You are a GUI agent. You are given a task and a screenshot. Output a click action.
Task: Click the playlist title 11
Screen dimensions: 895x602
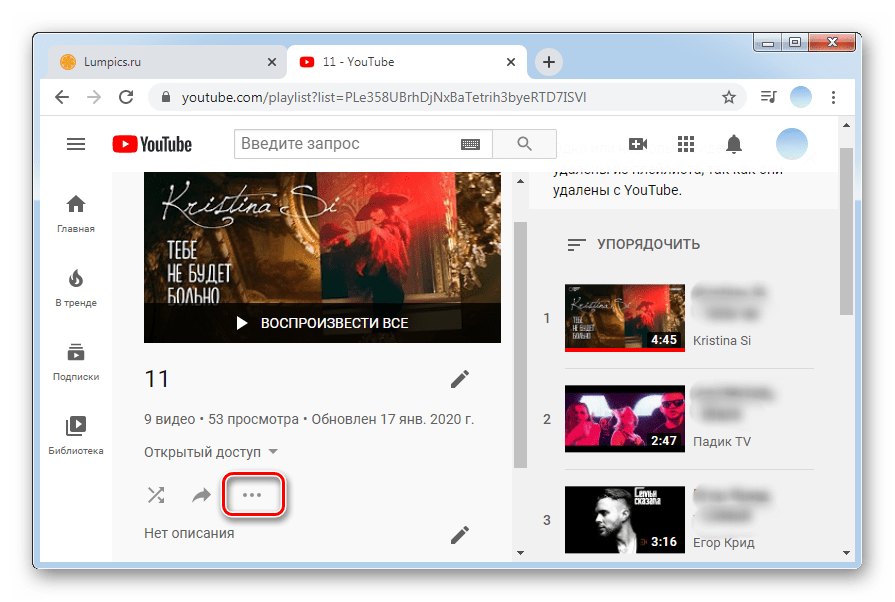156,379
